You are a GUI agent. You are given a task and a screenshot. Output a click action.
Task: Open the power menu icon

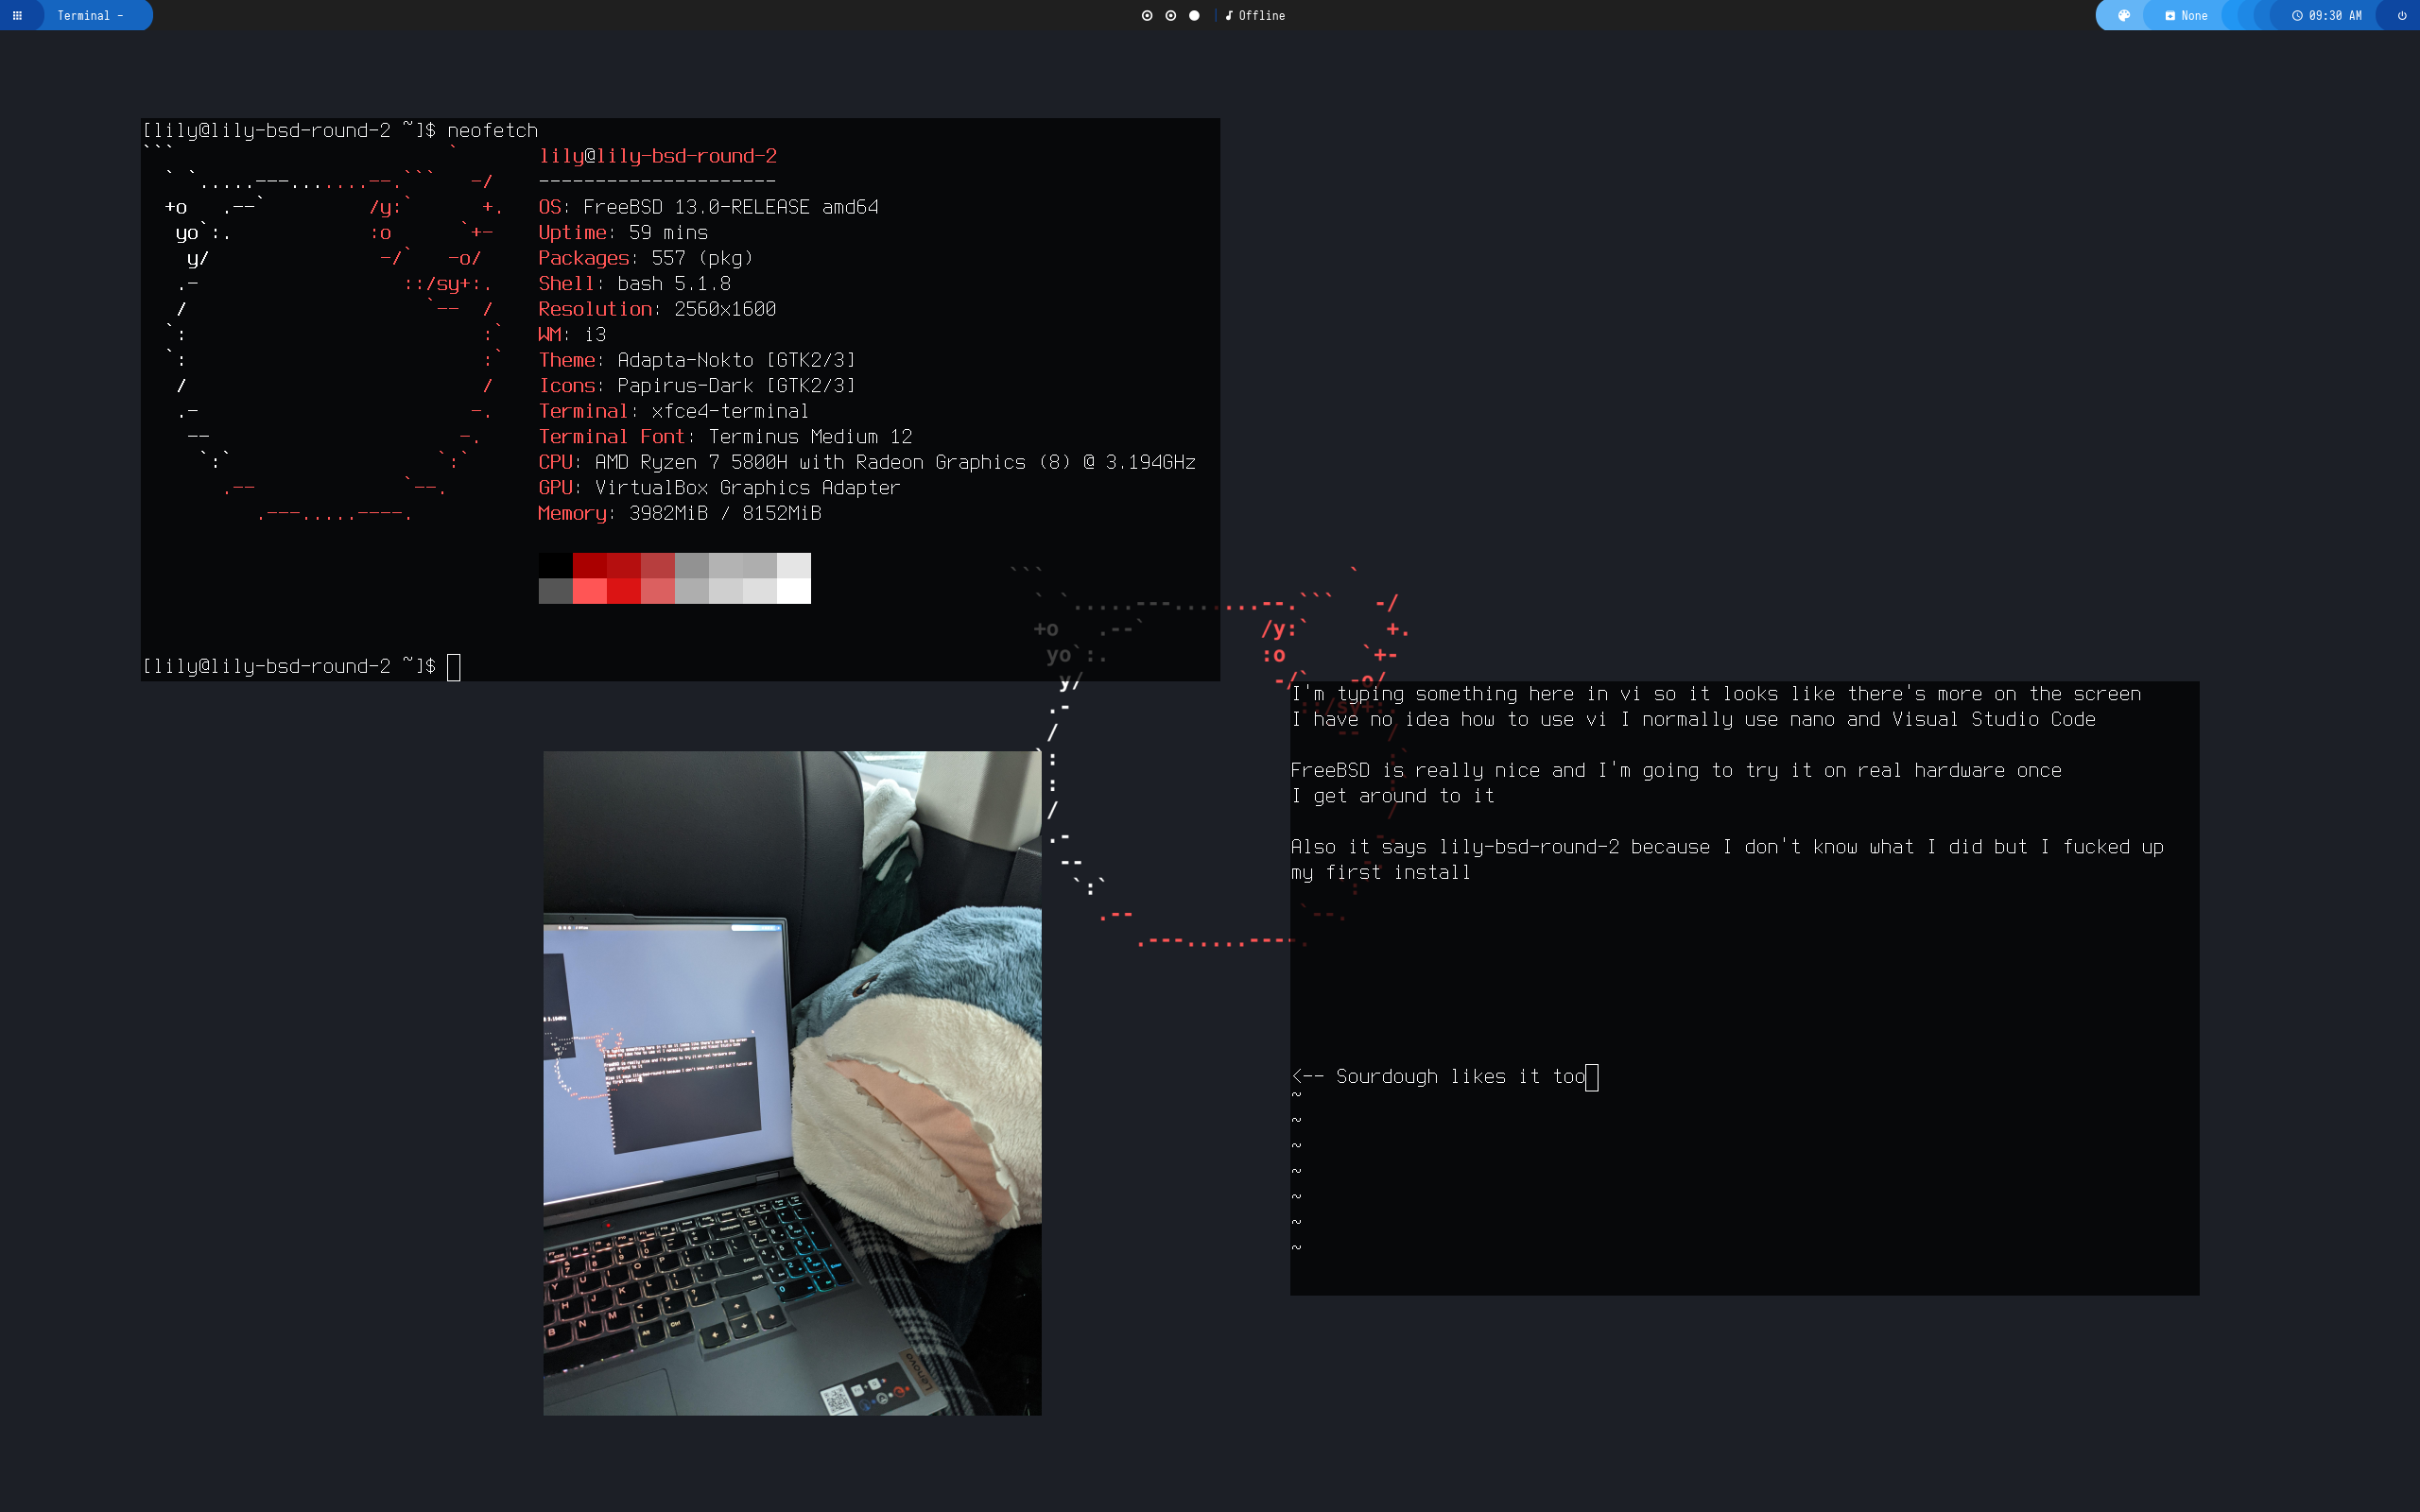tap(2402, 15)
